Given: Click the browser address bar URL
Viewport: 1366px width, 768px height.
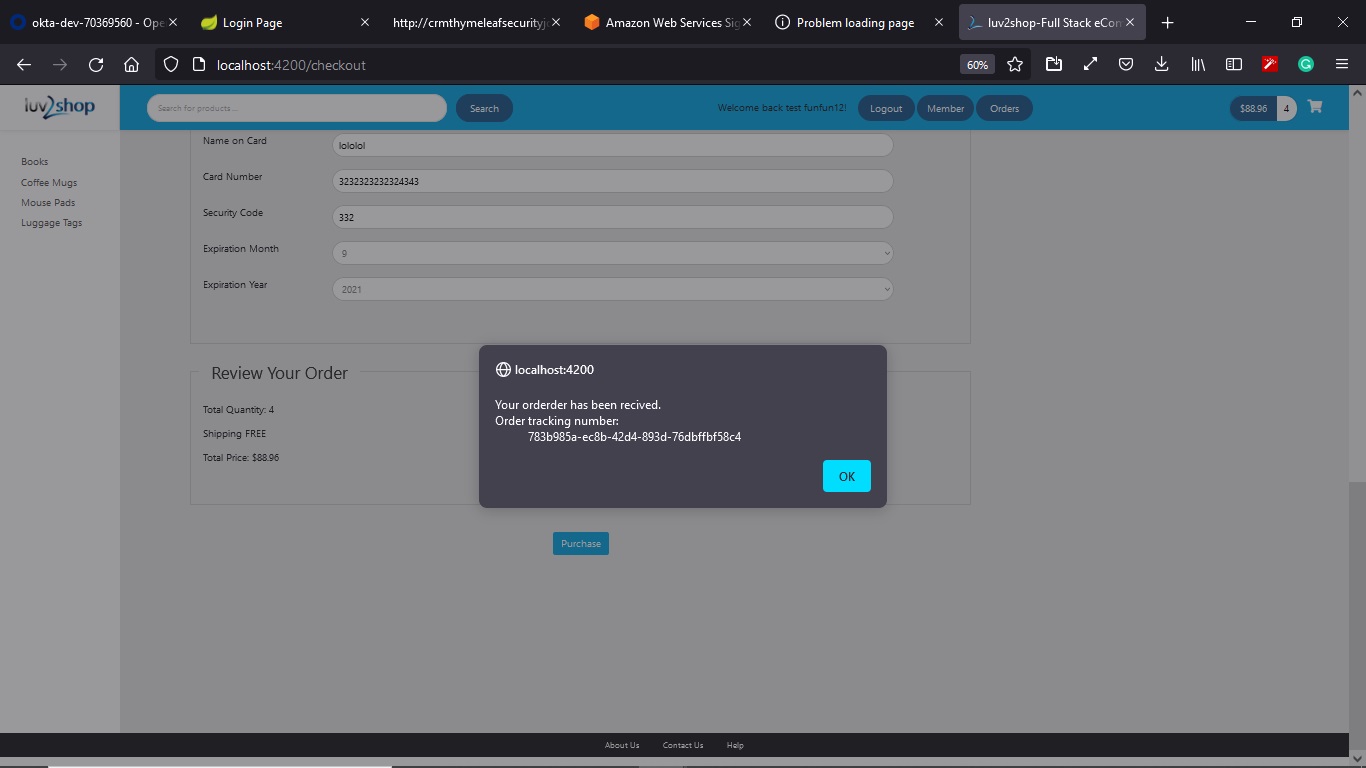Looking at the screenshot, I should pyautogui.click(x=291, y=65).
